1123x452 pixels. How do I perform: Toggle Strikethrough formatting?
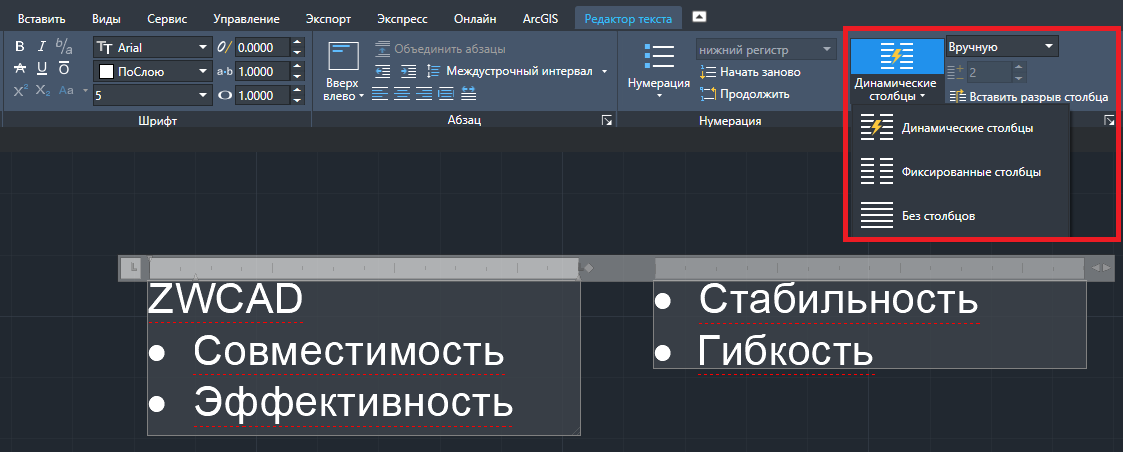tap(20, 69)
